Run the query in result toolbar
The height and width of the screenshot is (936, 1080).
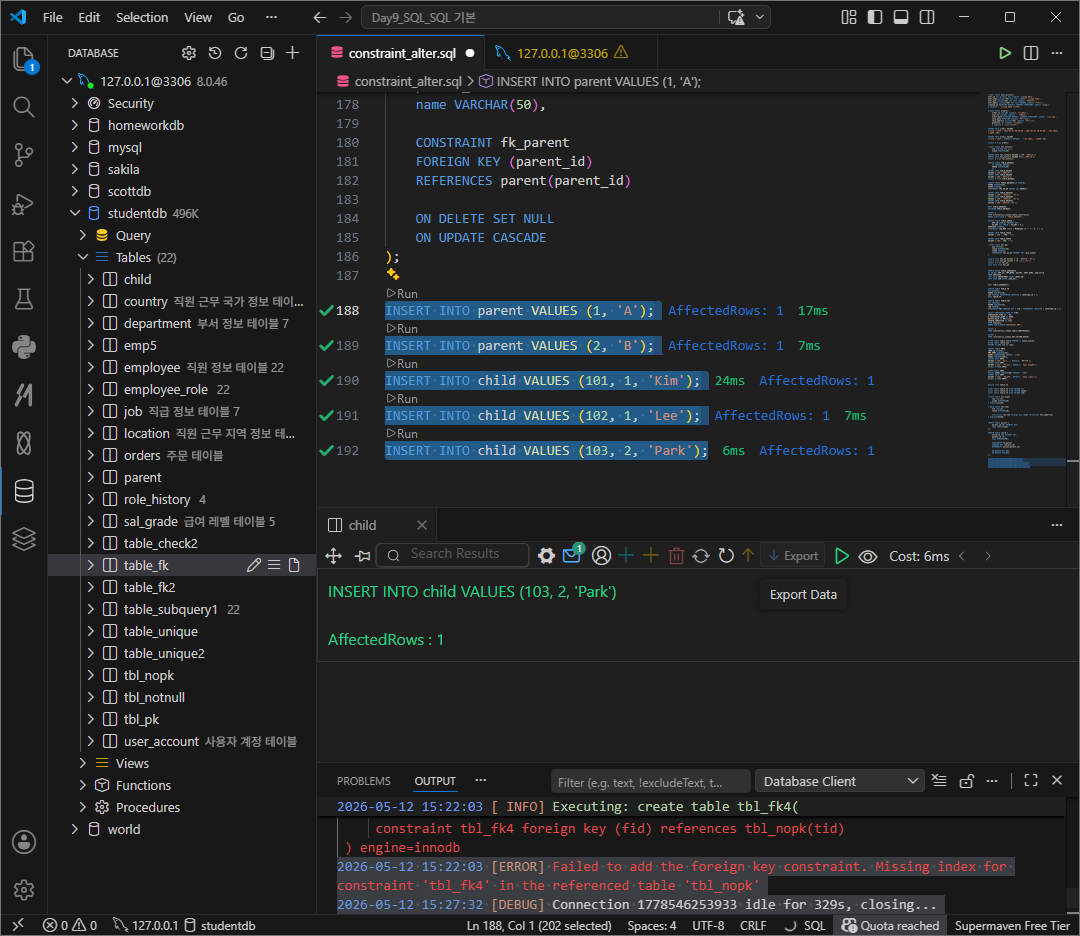click(x=842, y=556)
